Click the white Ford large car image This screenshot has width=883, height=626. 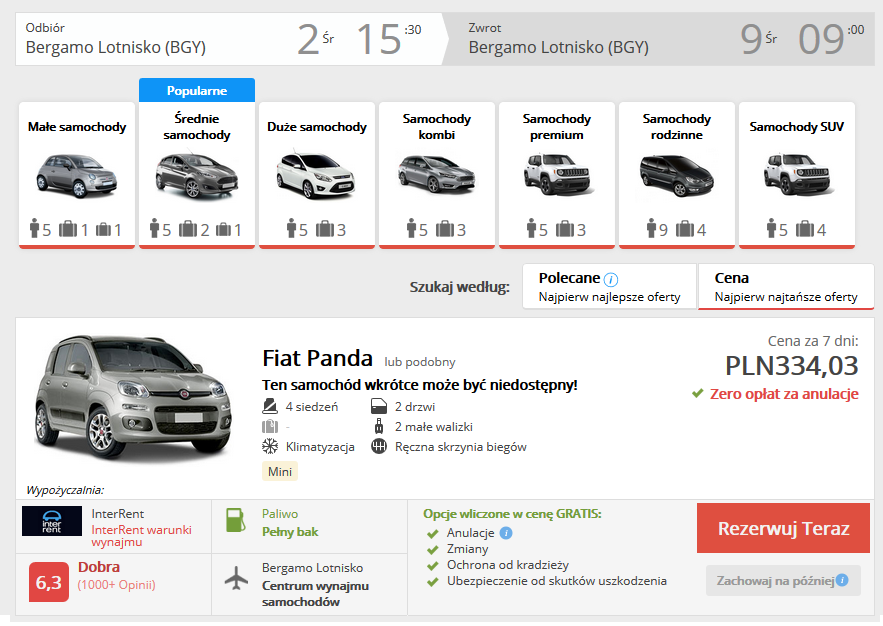coord(316,175)
